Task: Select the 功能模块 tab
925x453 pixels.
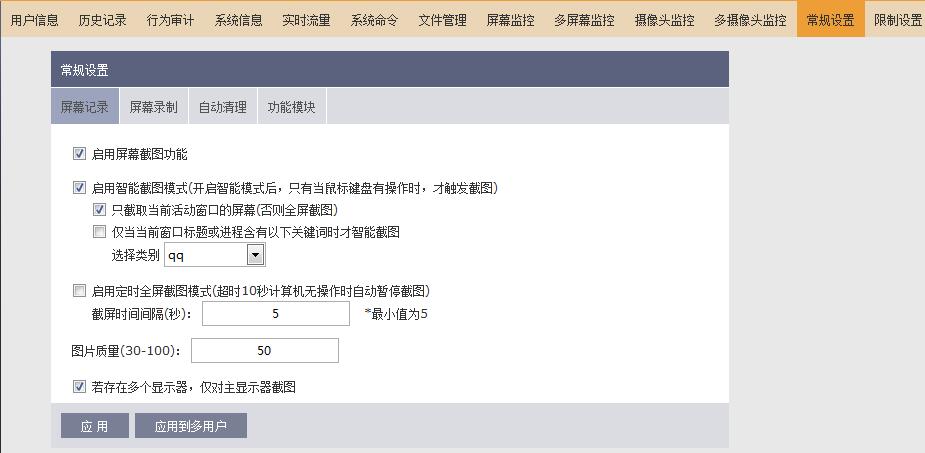Action: 291,107
